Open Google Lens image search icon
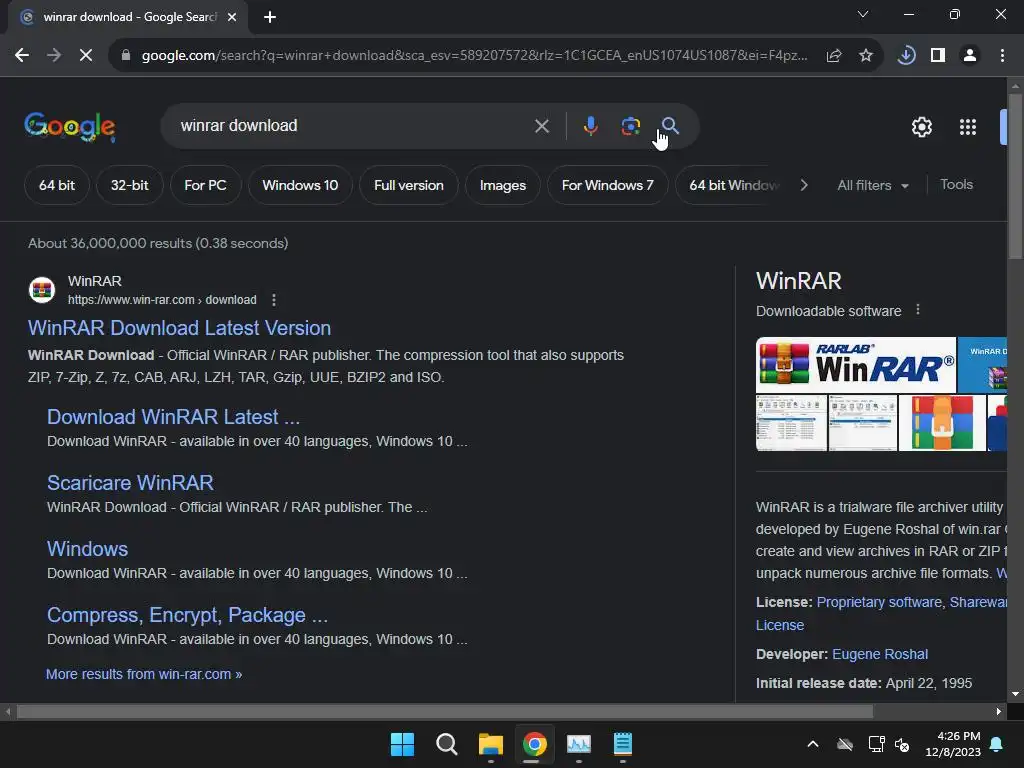Screen dimensions: 1024x768 click(x=630, y=126)
